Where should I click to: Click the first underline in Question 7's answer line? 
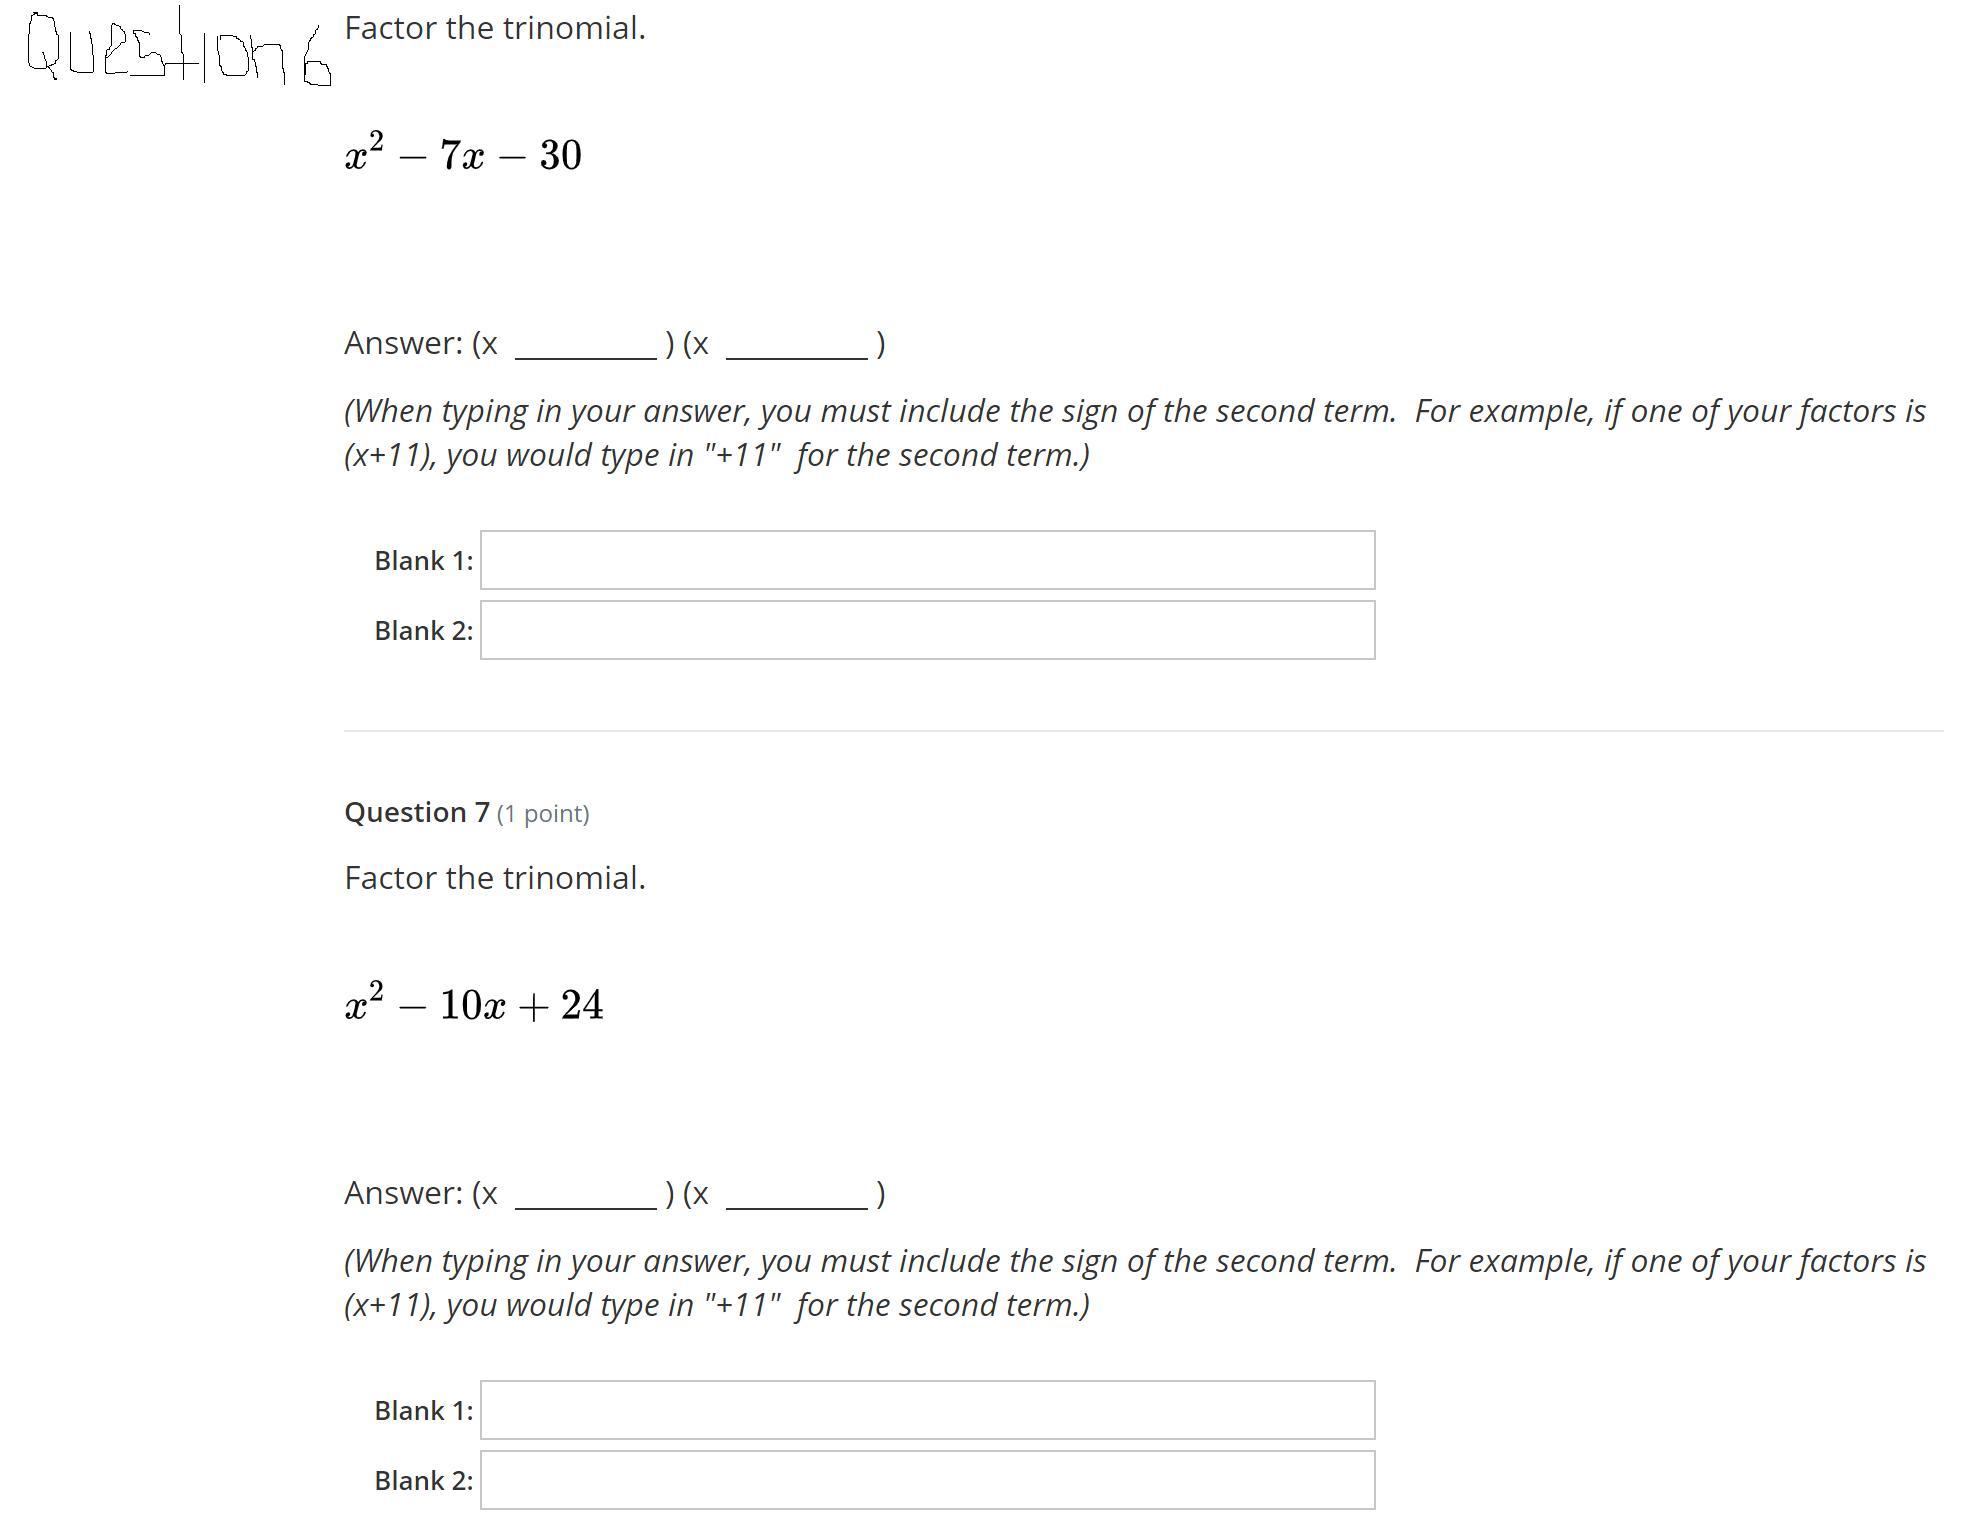[x=586, y=1207]
